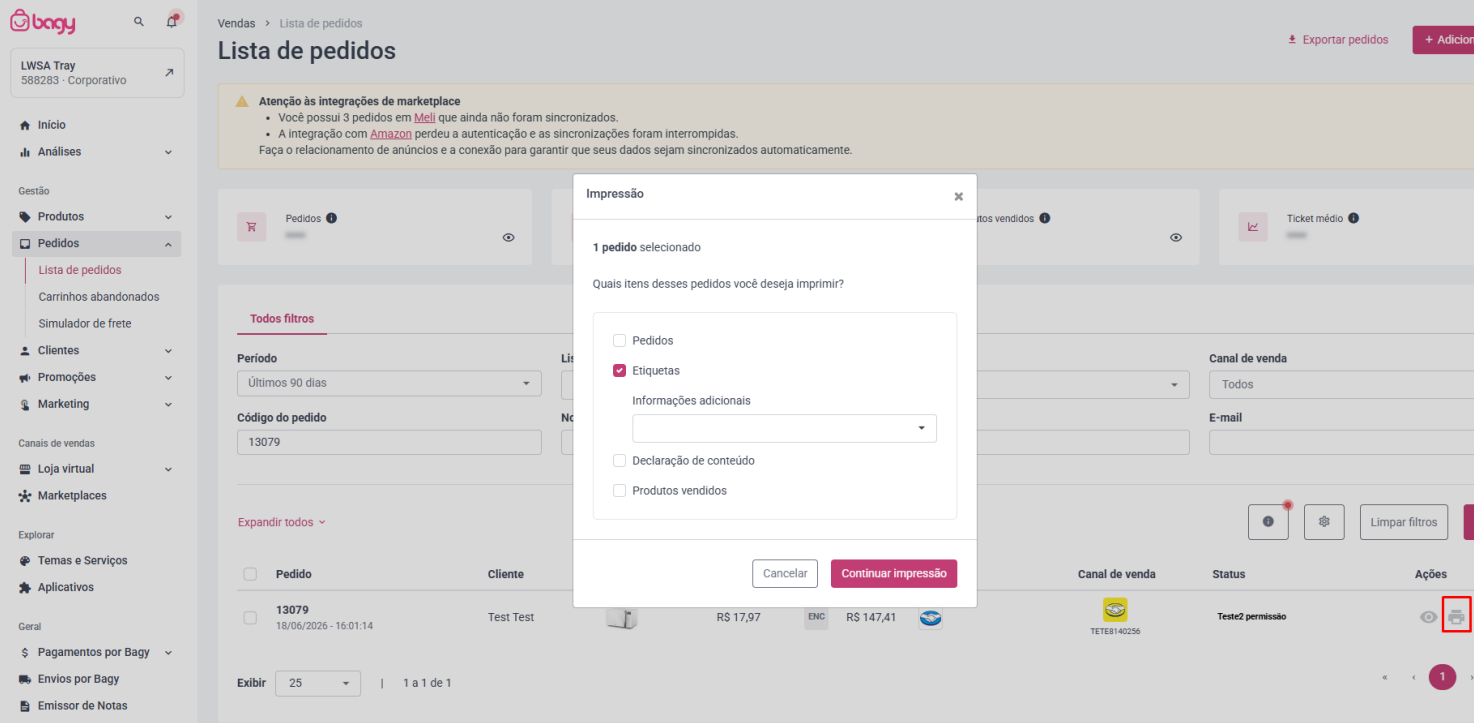Tick the Produtos vendidos checkbox
This screenshot has height=723, width=1474.
point(619,490)
